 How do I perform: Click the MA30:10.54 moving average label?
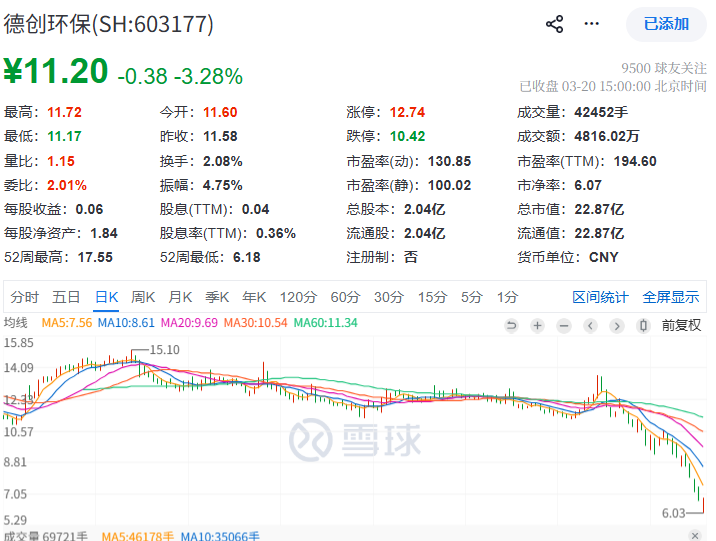[x=256, y=323]
